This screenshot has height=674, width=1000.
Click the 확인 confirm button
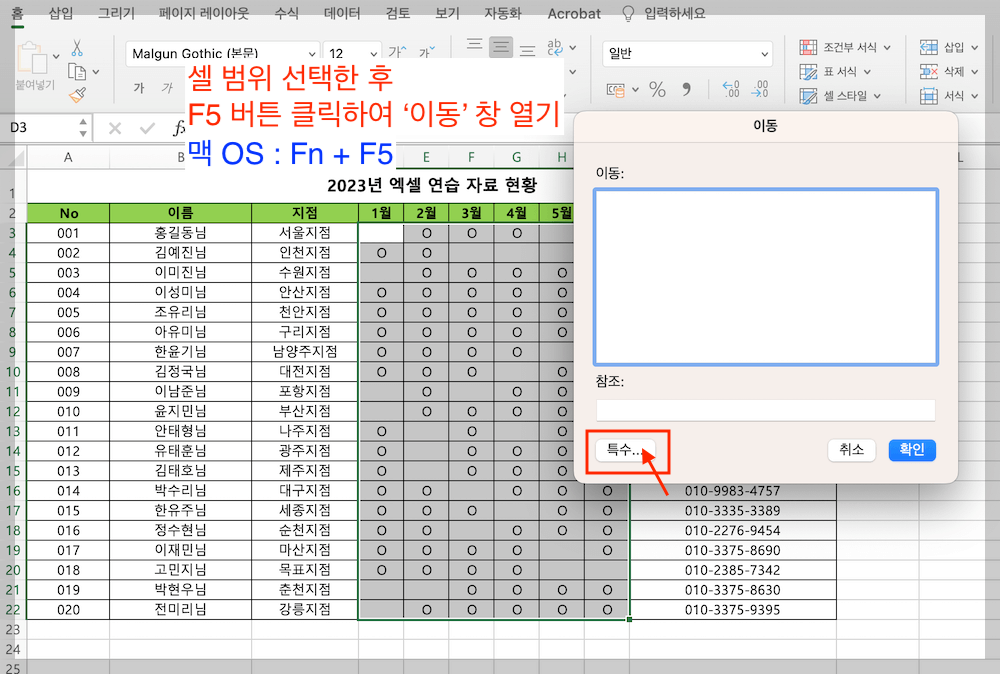tap(911, 450)
